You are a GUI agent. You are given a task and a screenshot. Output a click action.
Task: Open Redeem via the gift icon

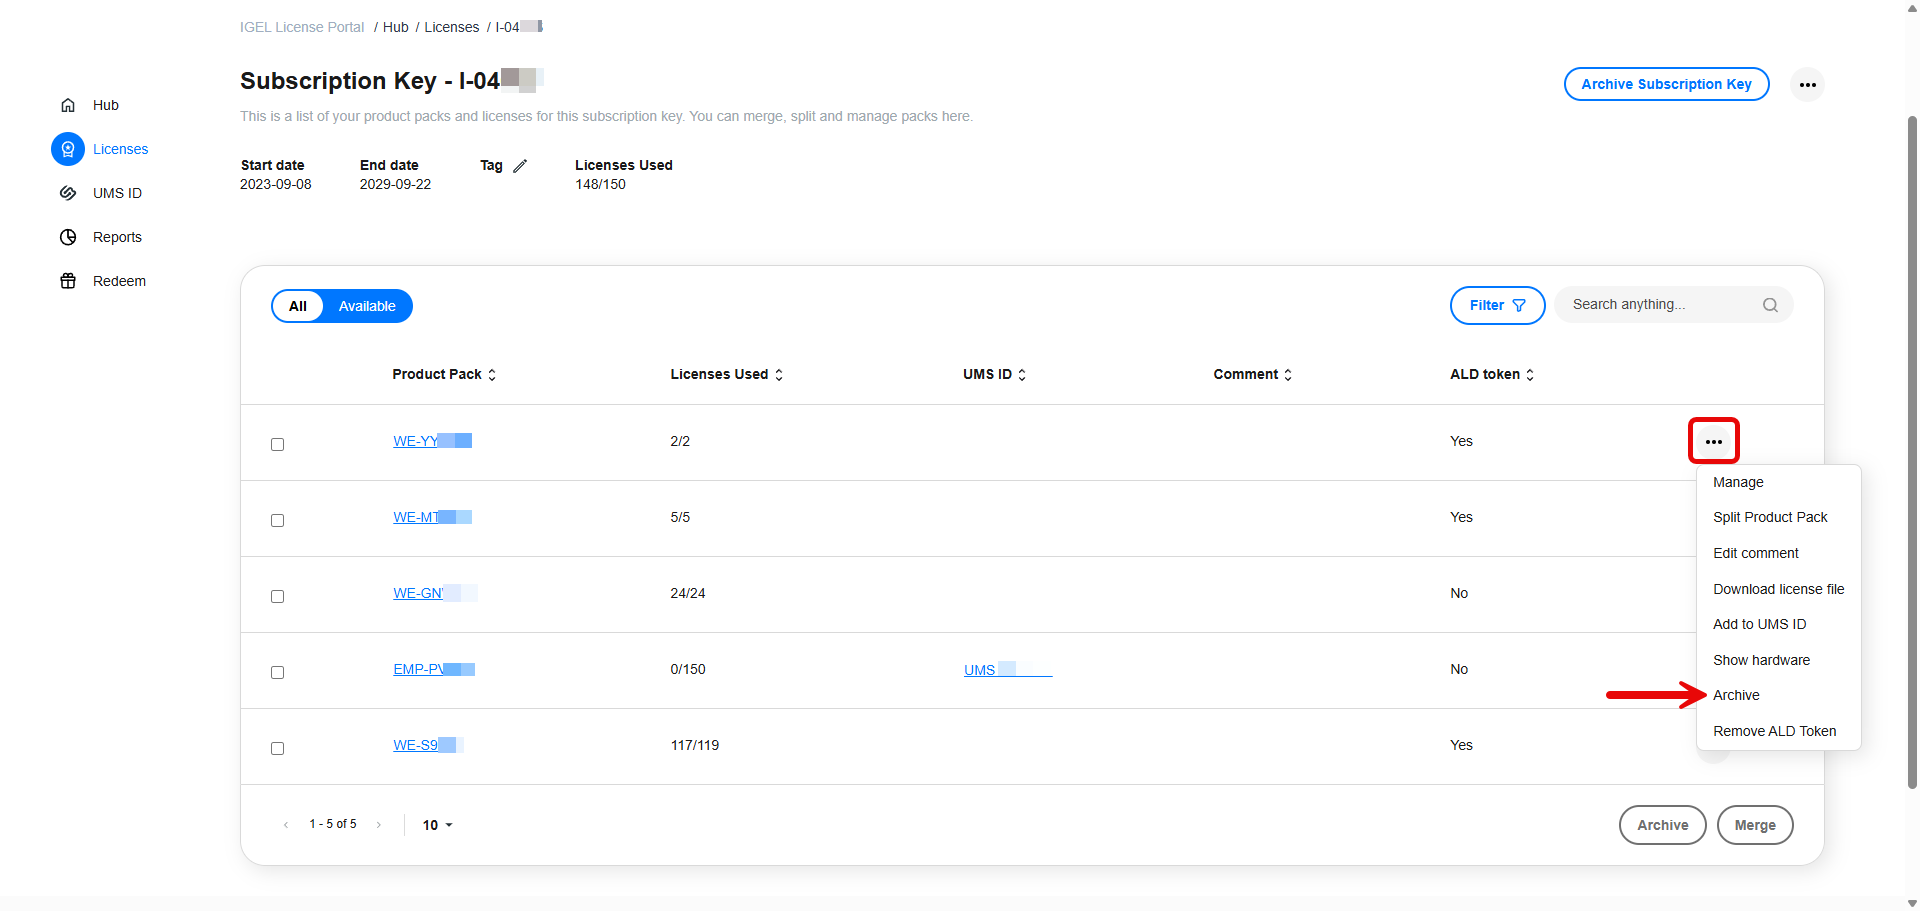67,281
